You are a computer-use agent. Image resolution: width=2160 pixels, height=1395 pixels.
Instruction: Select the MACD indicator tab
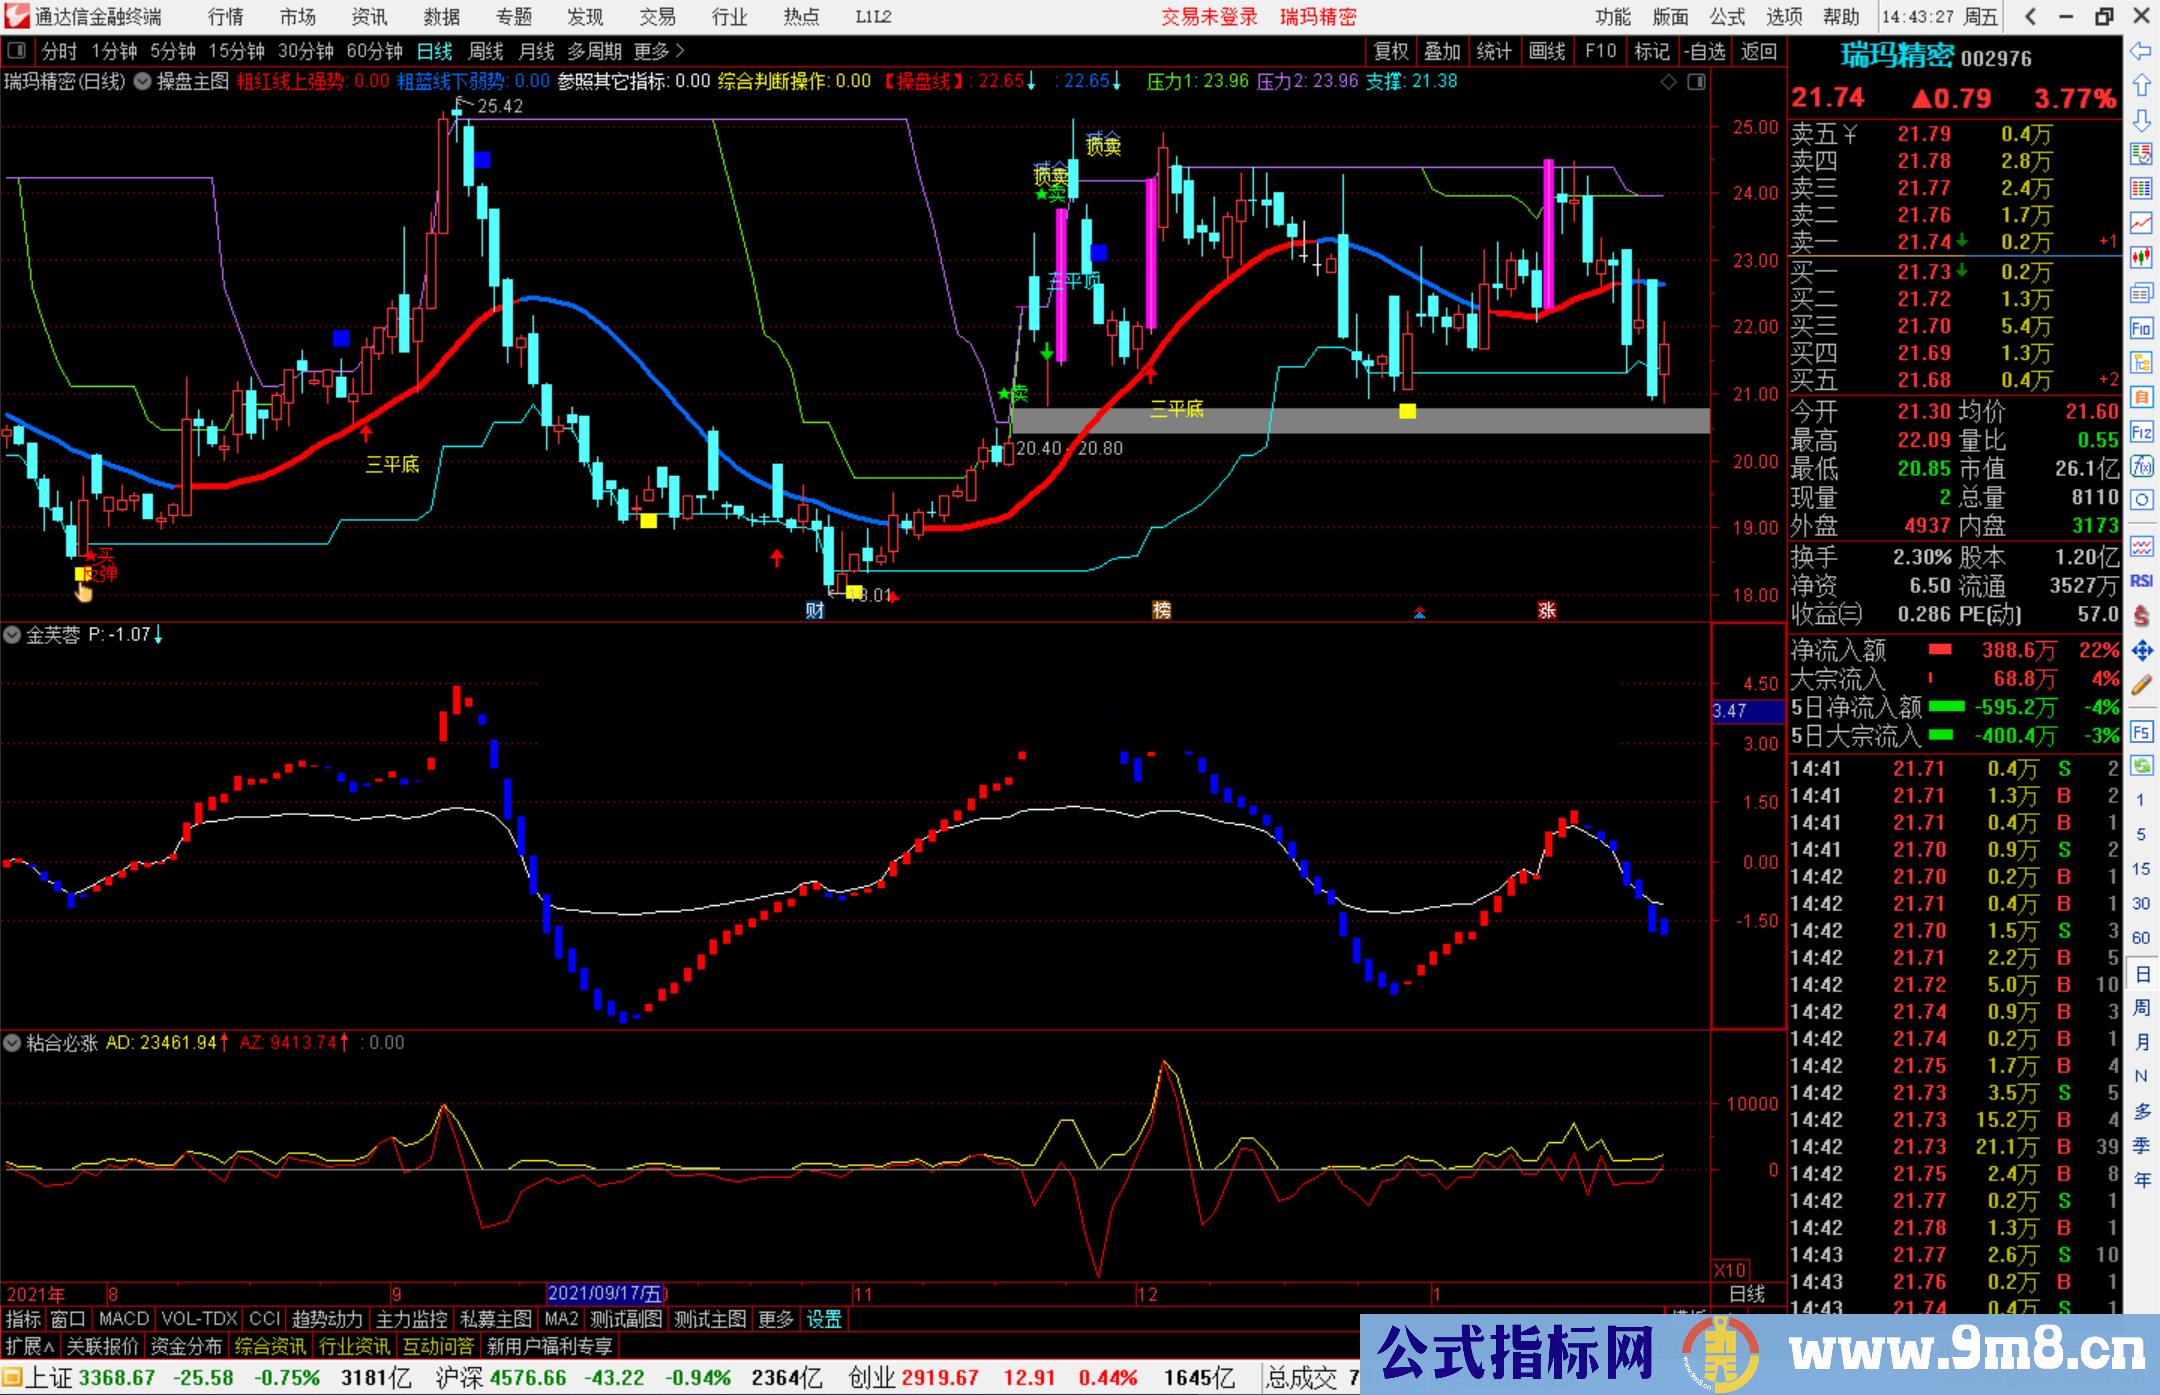[124, 1319]
